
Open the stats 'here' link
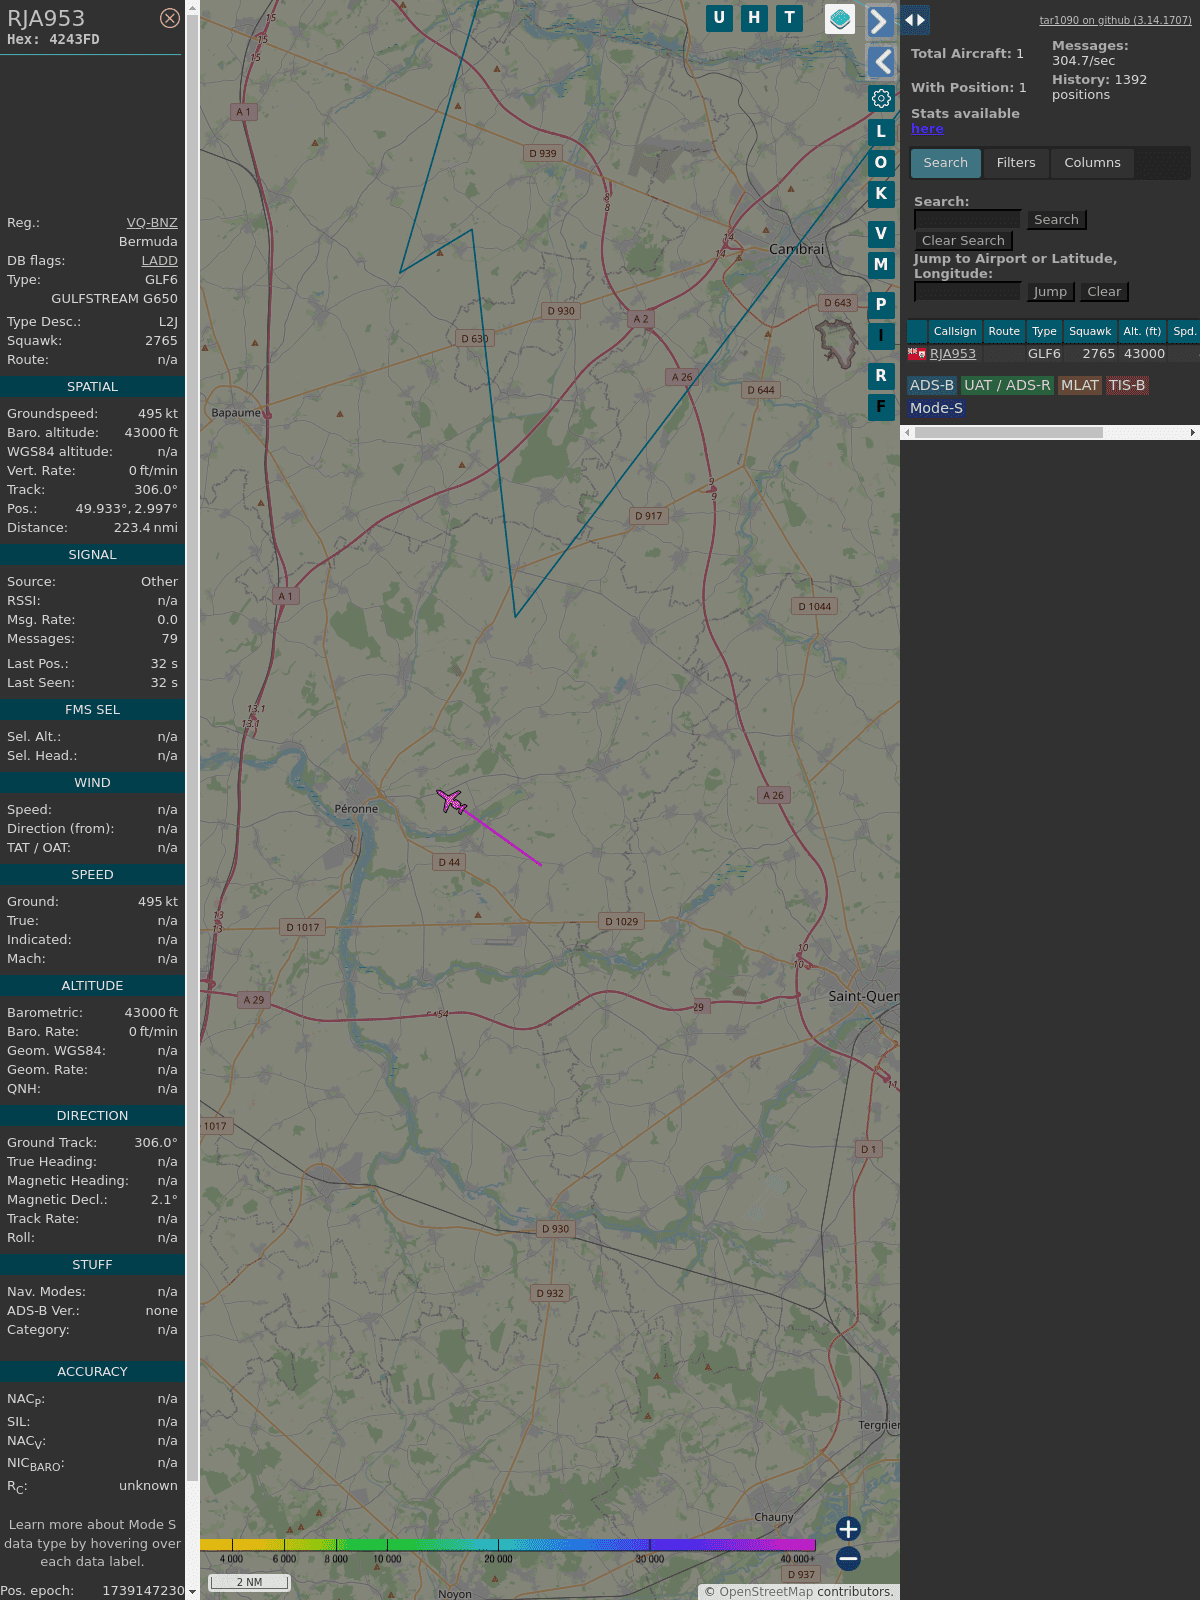[x=927, y=129]
